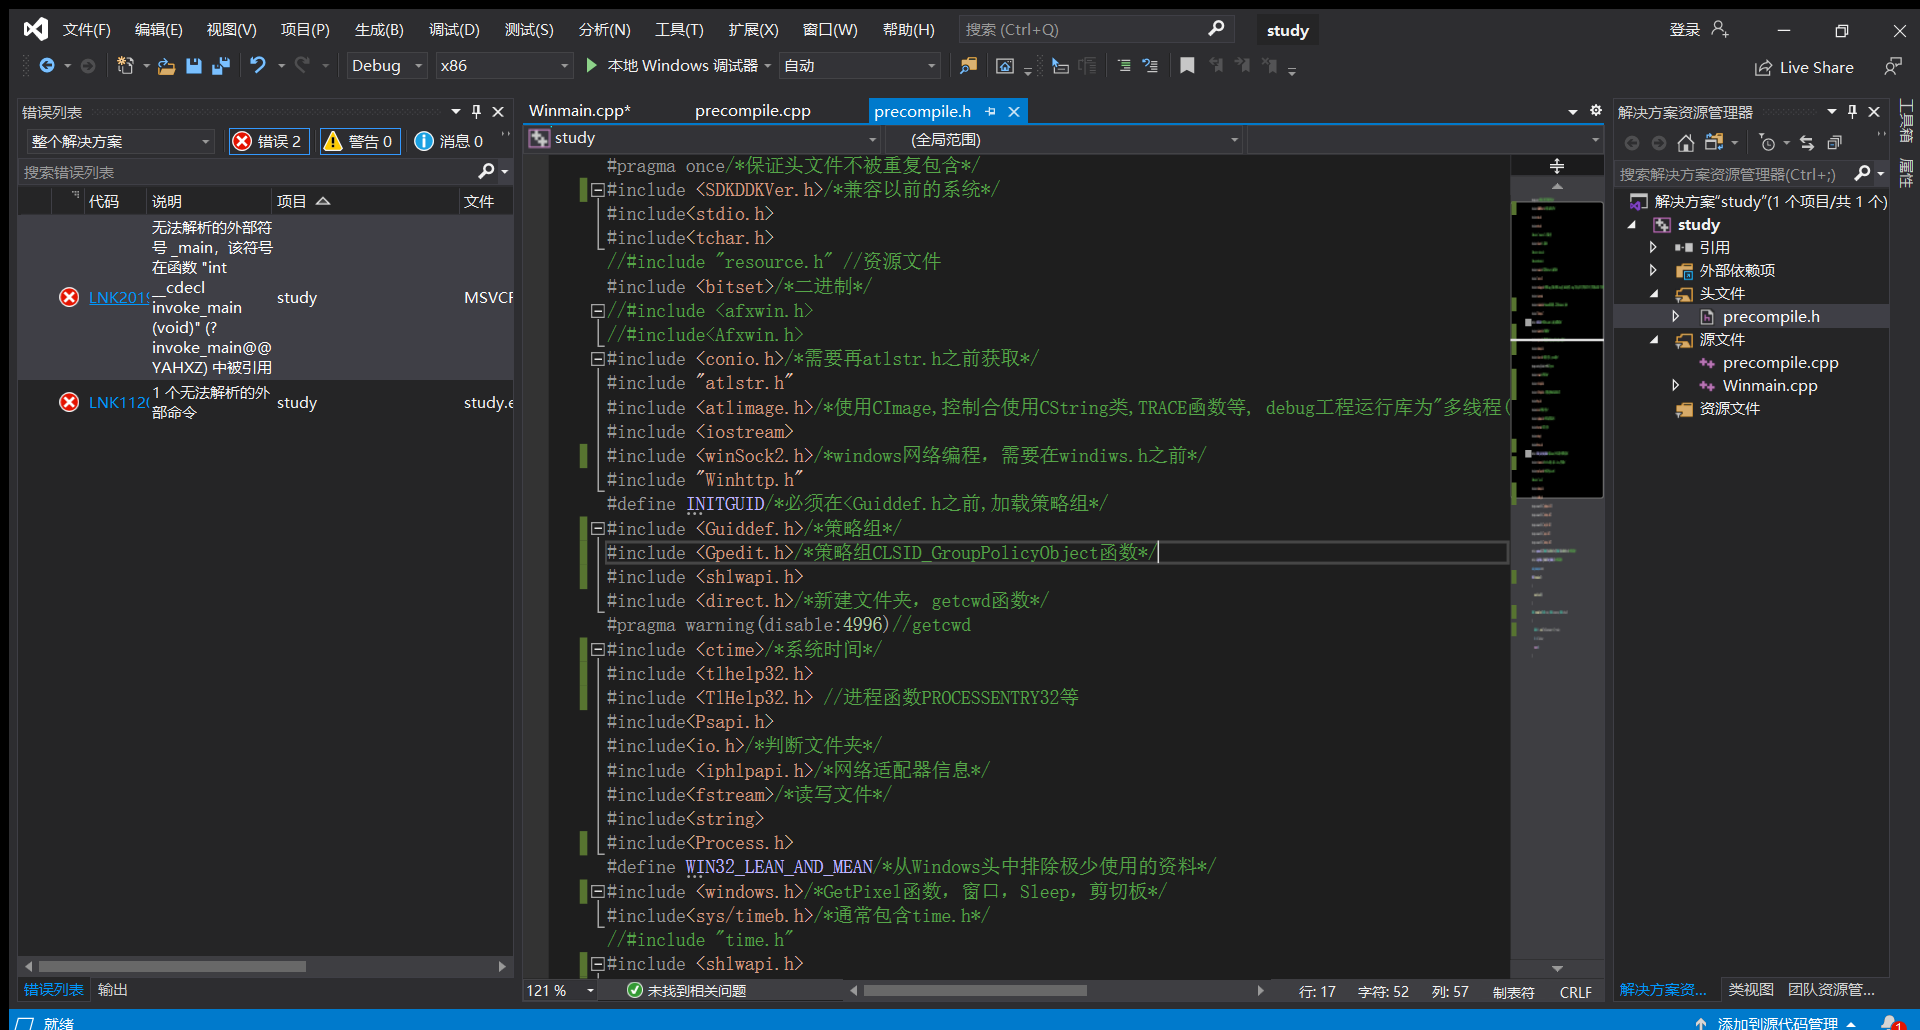Collapse the #include <SDKDDKVer.h> code block
This screenshot has width=1920, height=1030.
597,189
